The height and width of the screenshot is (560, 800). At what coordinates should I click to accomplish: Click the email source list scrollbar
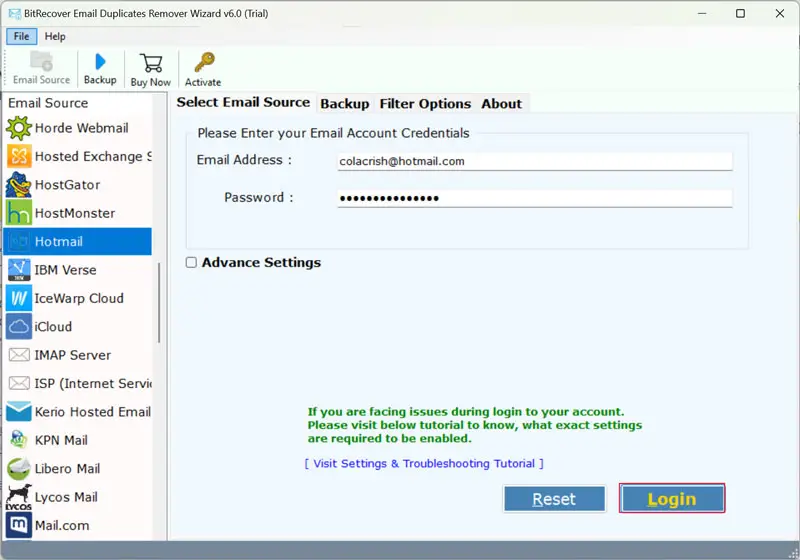[159, 303]
